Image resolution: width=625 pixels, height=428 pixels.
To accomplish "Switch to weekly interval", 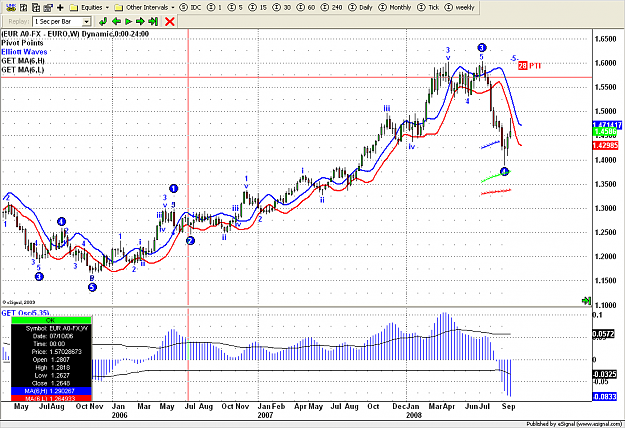I will tap(460, 7).
